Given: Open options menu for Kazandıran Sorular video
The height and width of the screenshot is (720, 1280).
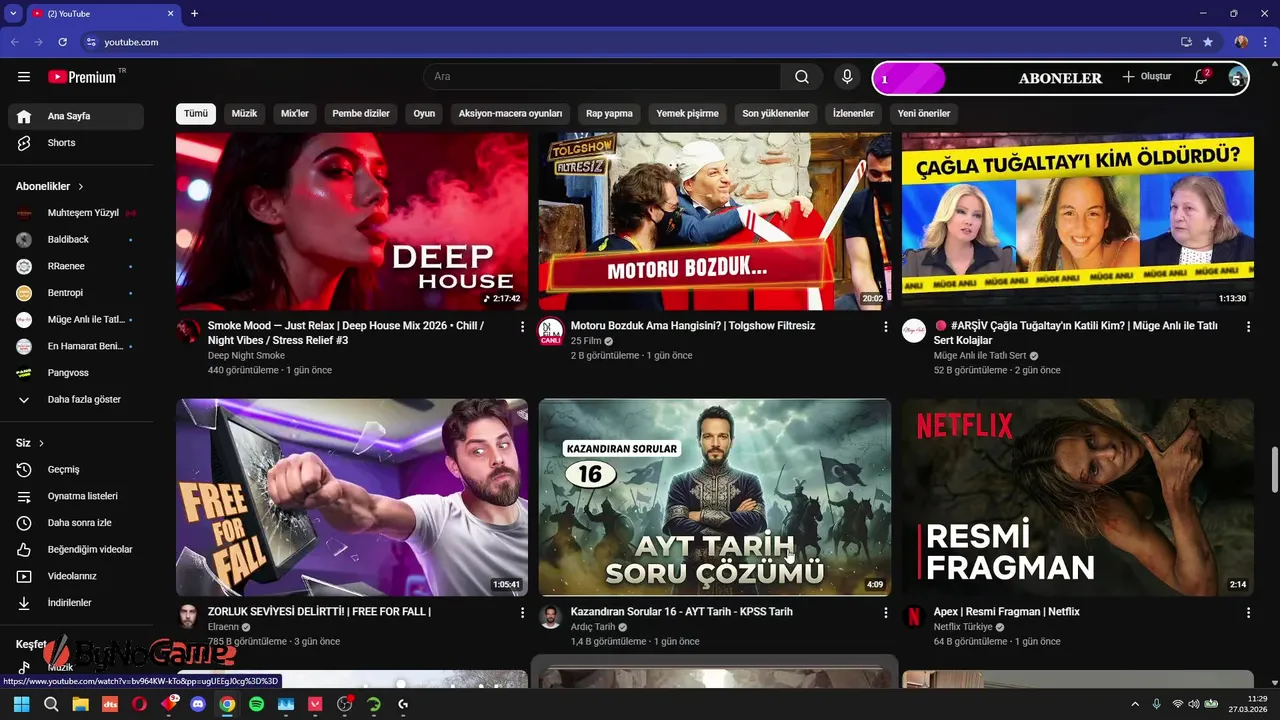Looking at the screenshot, I should pyautogui.click(x=885, y=612).
